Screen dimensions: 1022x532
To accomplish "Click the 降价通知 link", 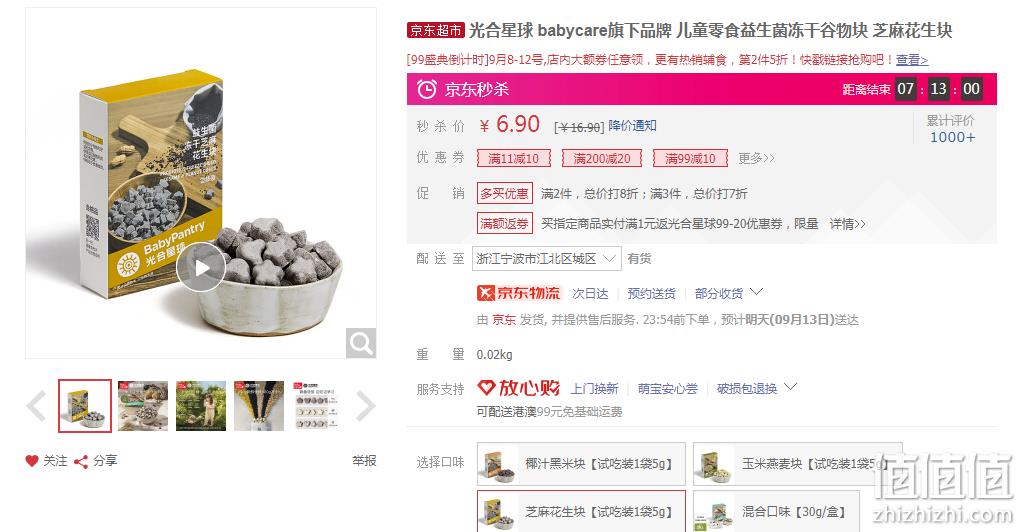I will [632, 126].
